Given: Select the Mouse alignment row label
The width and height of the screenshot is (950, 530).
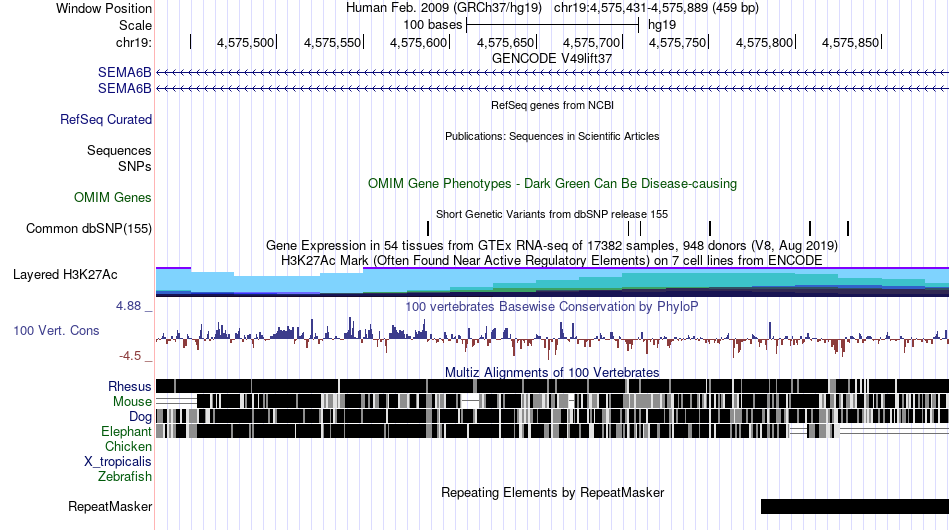Looking at the screenshot, I should (132, 402).
